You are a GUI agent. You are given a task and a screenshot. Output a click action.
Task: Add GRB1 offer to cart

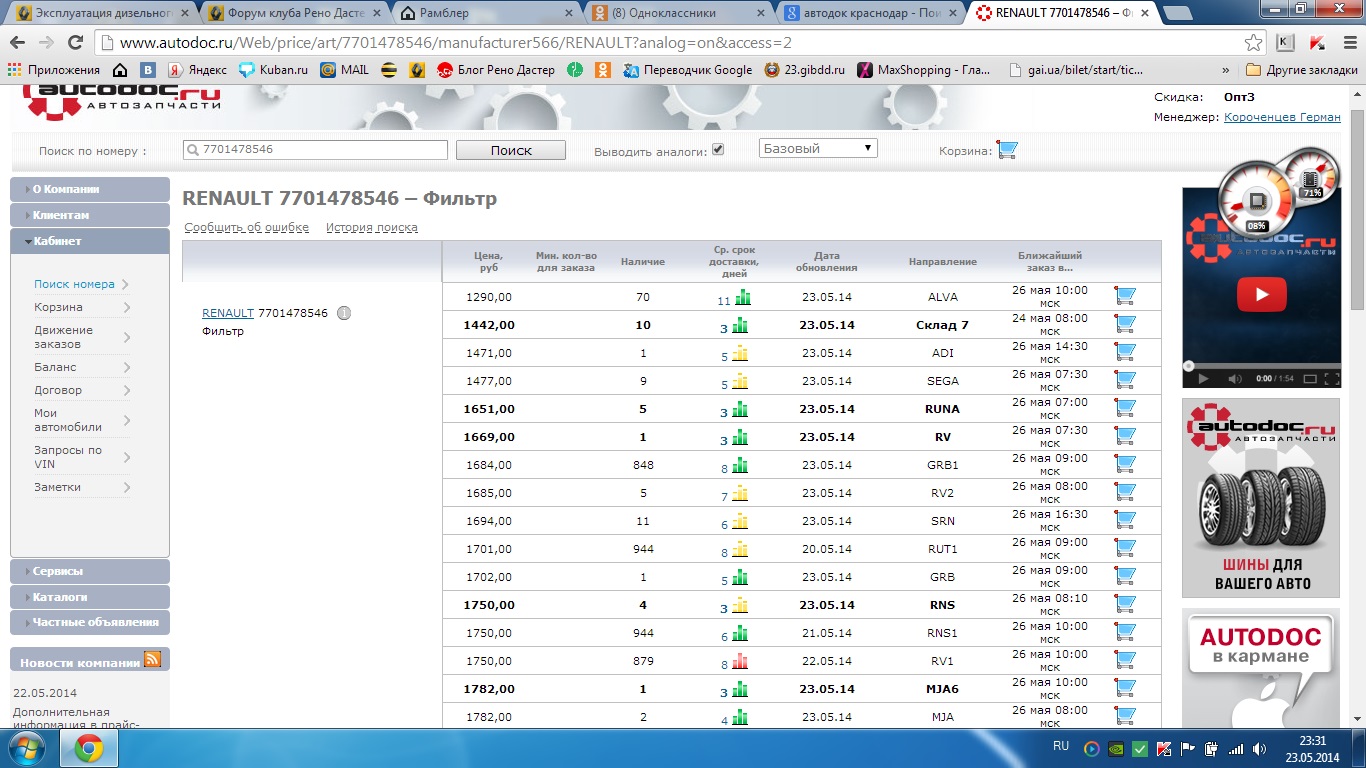pyautogui.click(x=1125, y=464)
